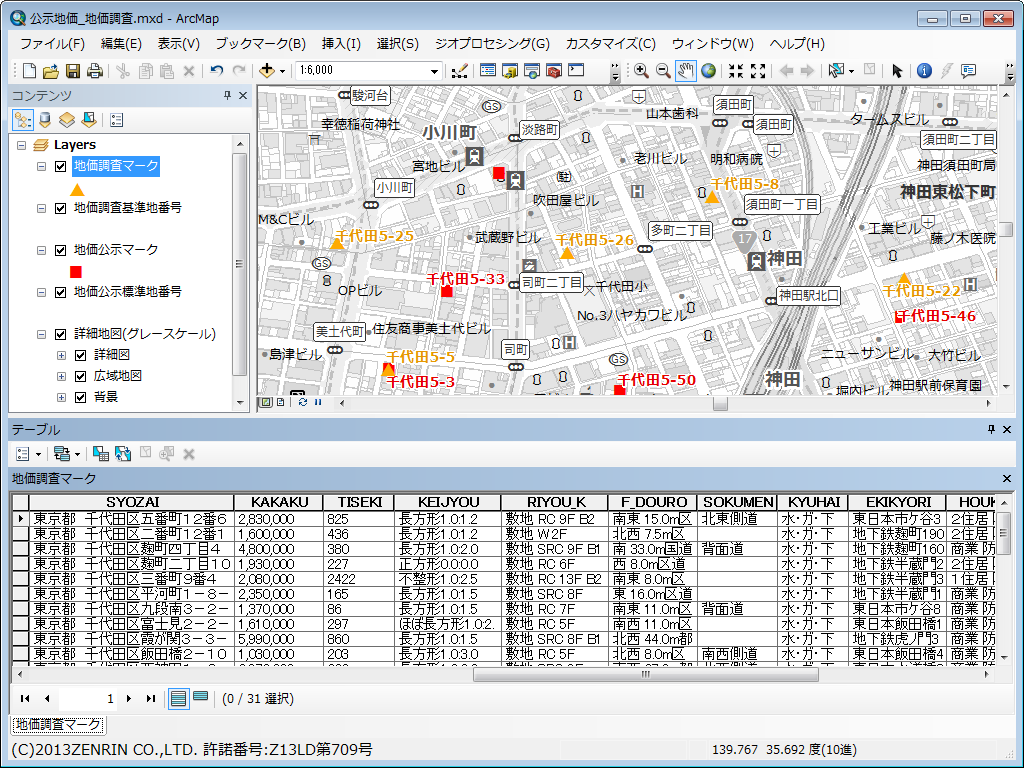
Task: Go to next record button
Action: coord(129,698)
